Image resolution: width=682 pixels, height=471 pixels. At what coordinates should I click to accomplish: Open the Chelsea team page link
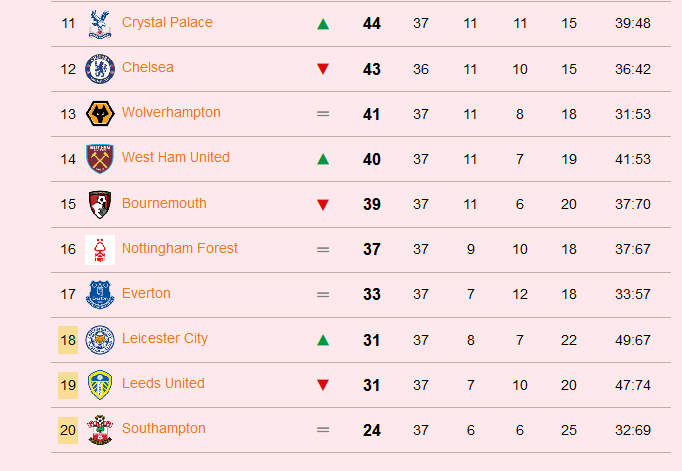[x=147, y=67]
